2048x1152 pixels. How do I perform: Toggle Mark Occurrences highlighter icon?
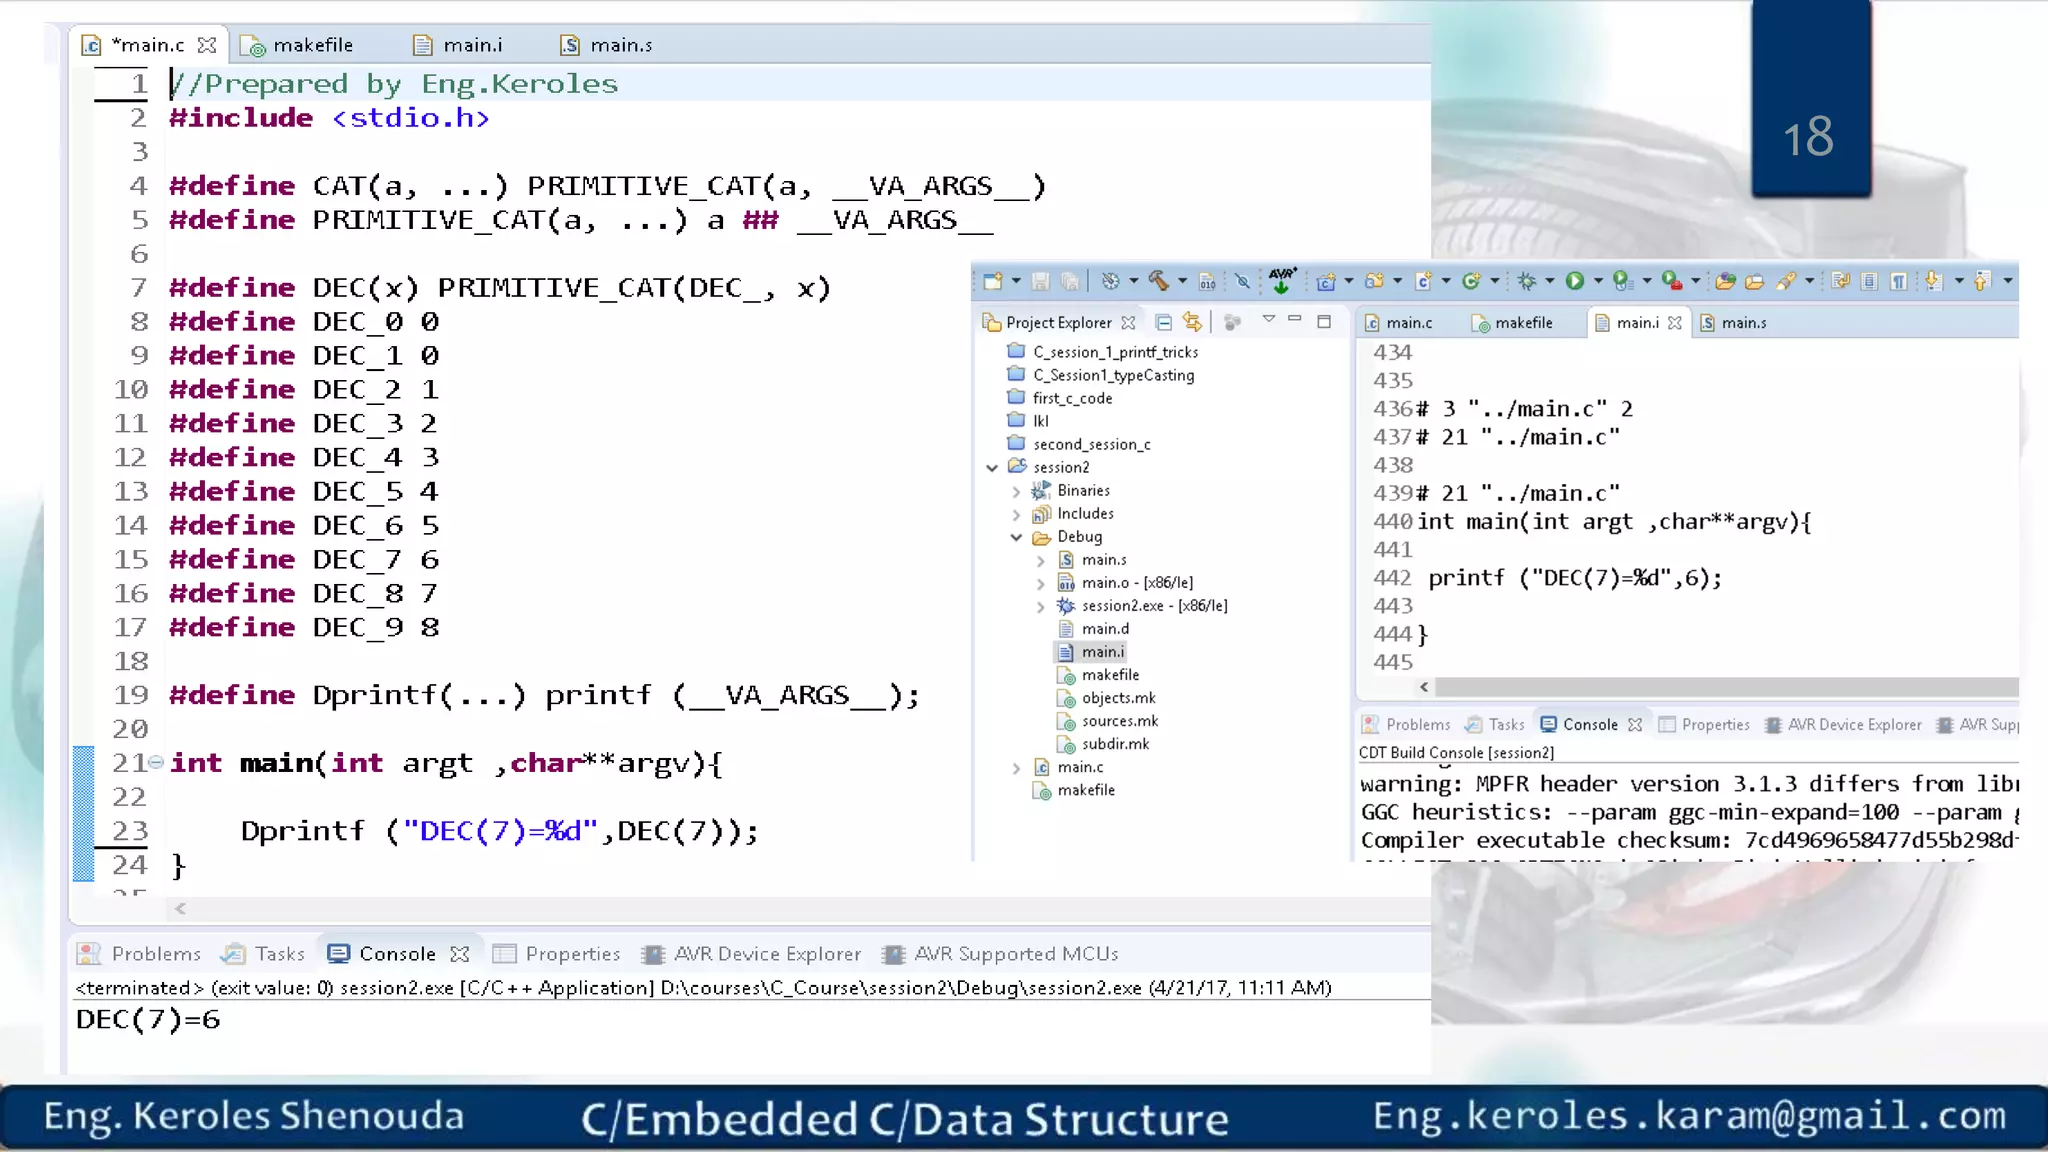click(1786, 281)
